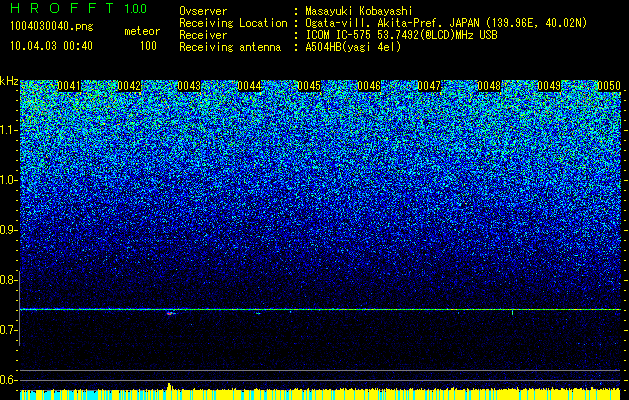The width and height of the screenshot is (629, 400).
Task: Click the 0.6 kHz axis label
Action: pos(8,380)
